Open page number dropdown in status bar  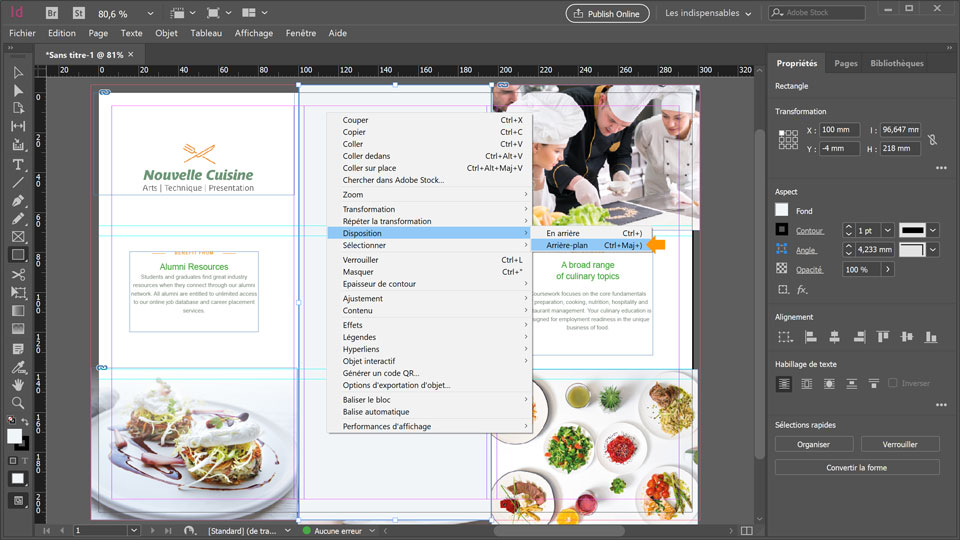click(x=133, y=530)
